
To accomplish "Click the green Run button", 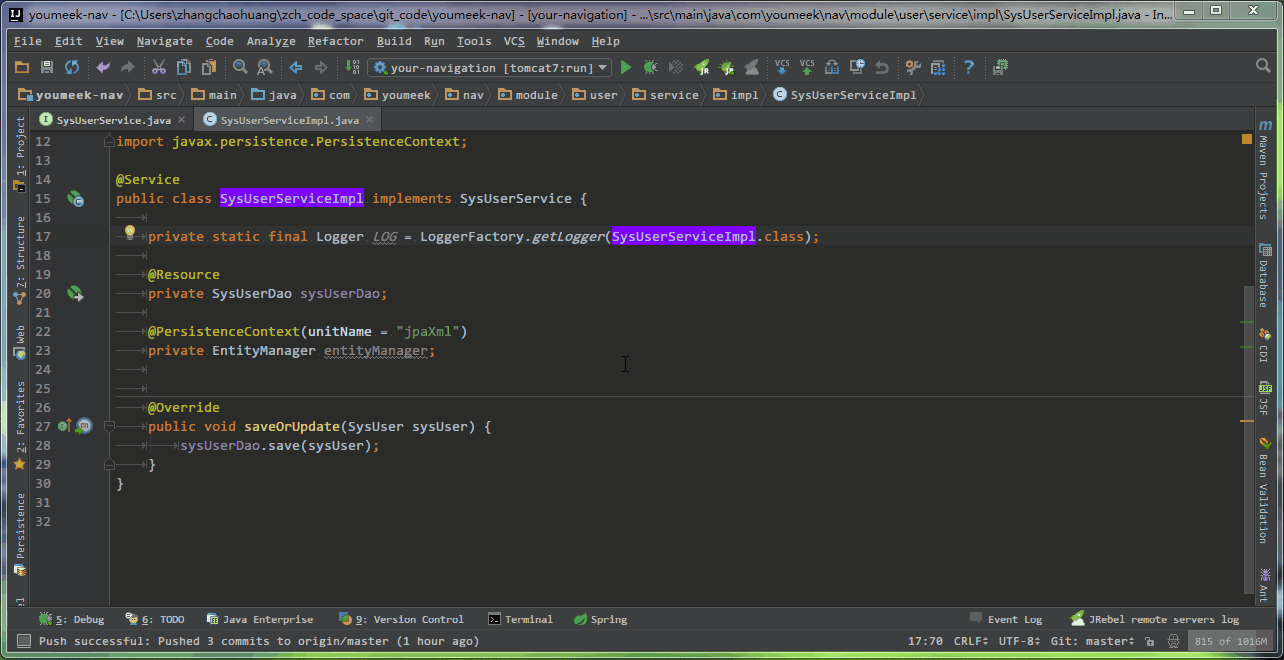I will 626,67.
